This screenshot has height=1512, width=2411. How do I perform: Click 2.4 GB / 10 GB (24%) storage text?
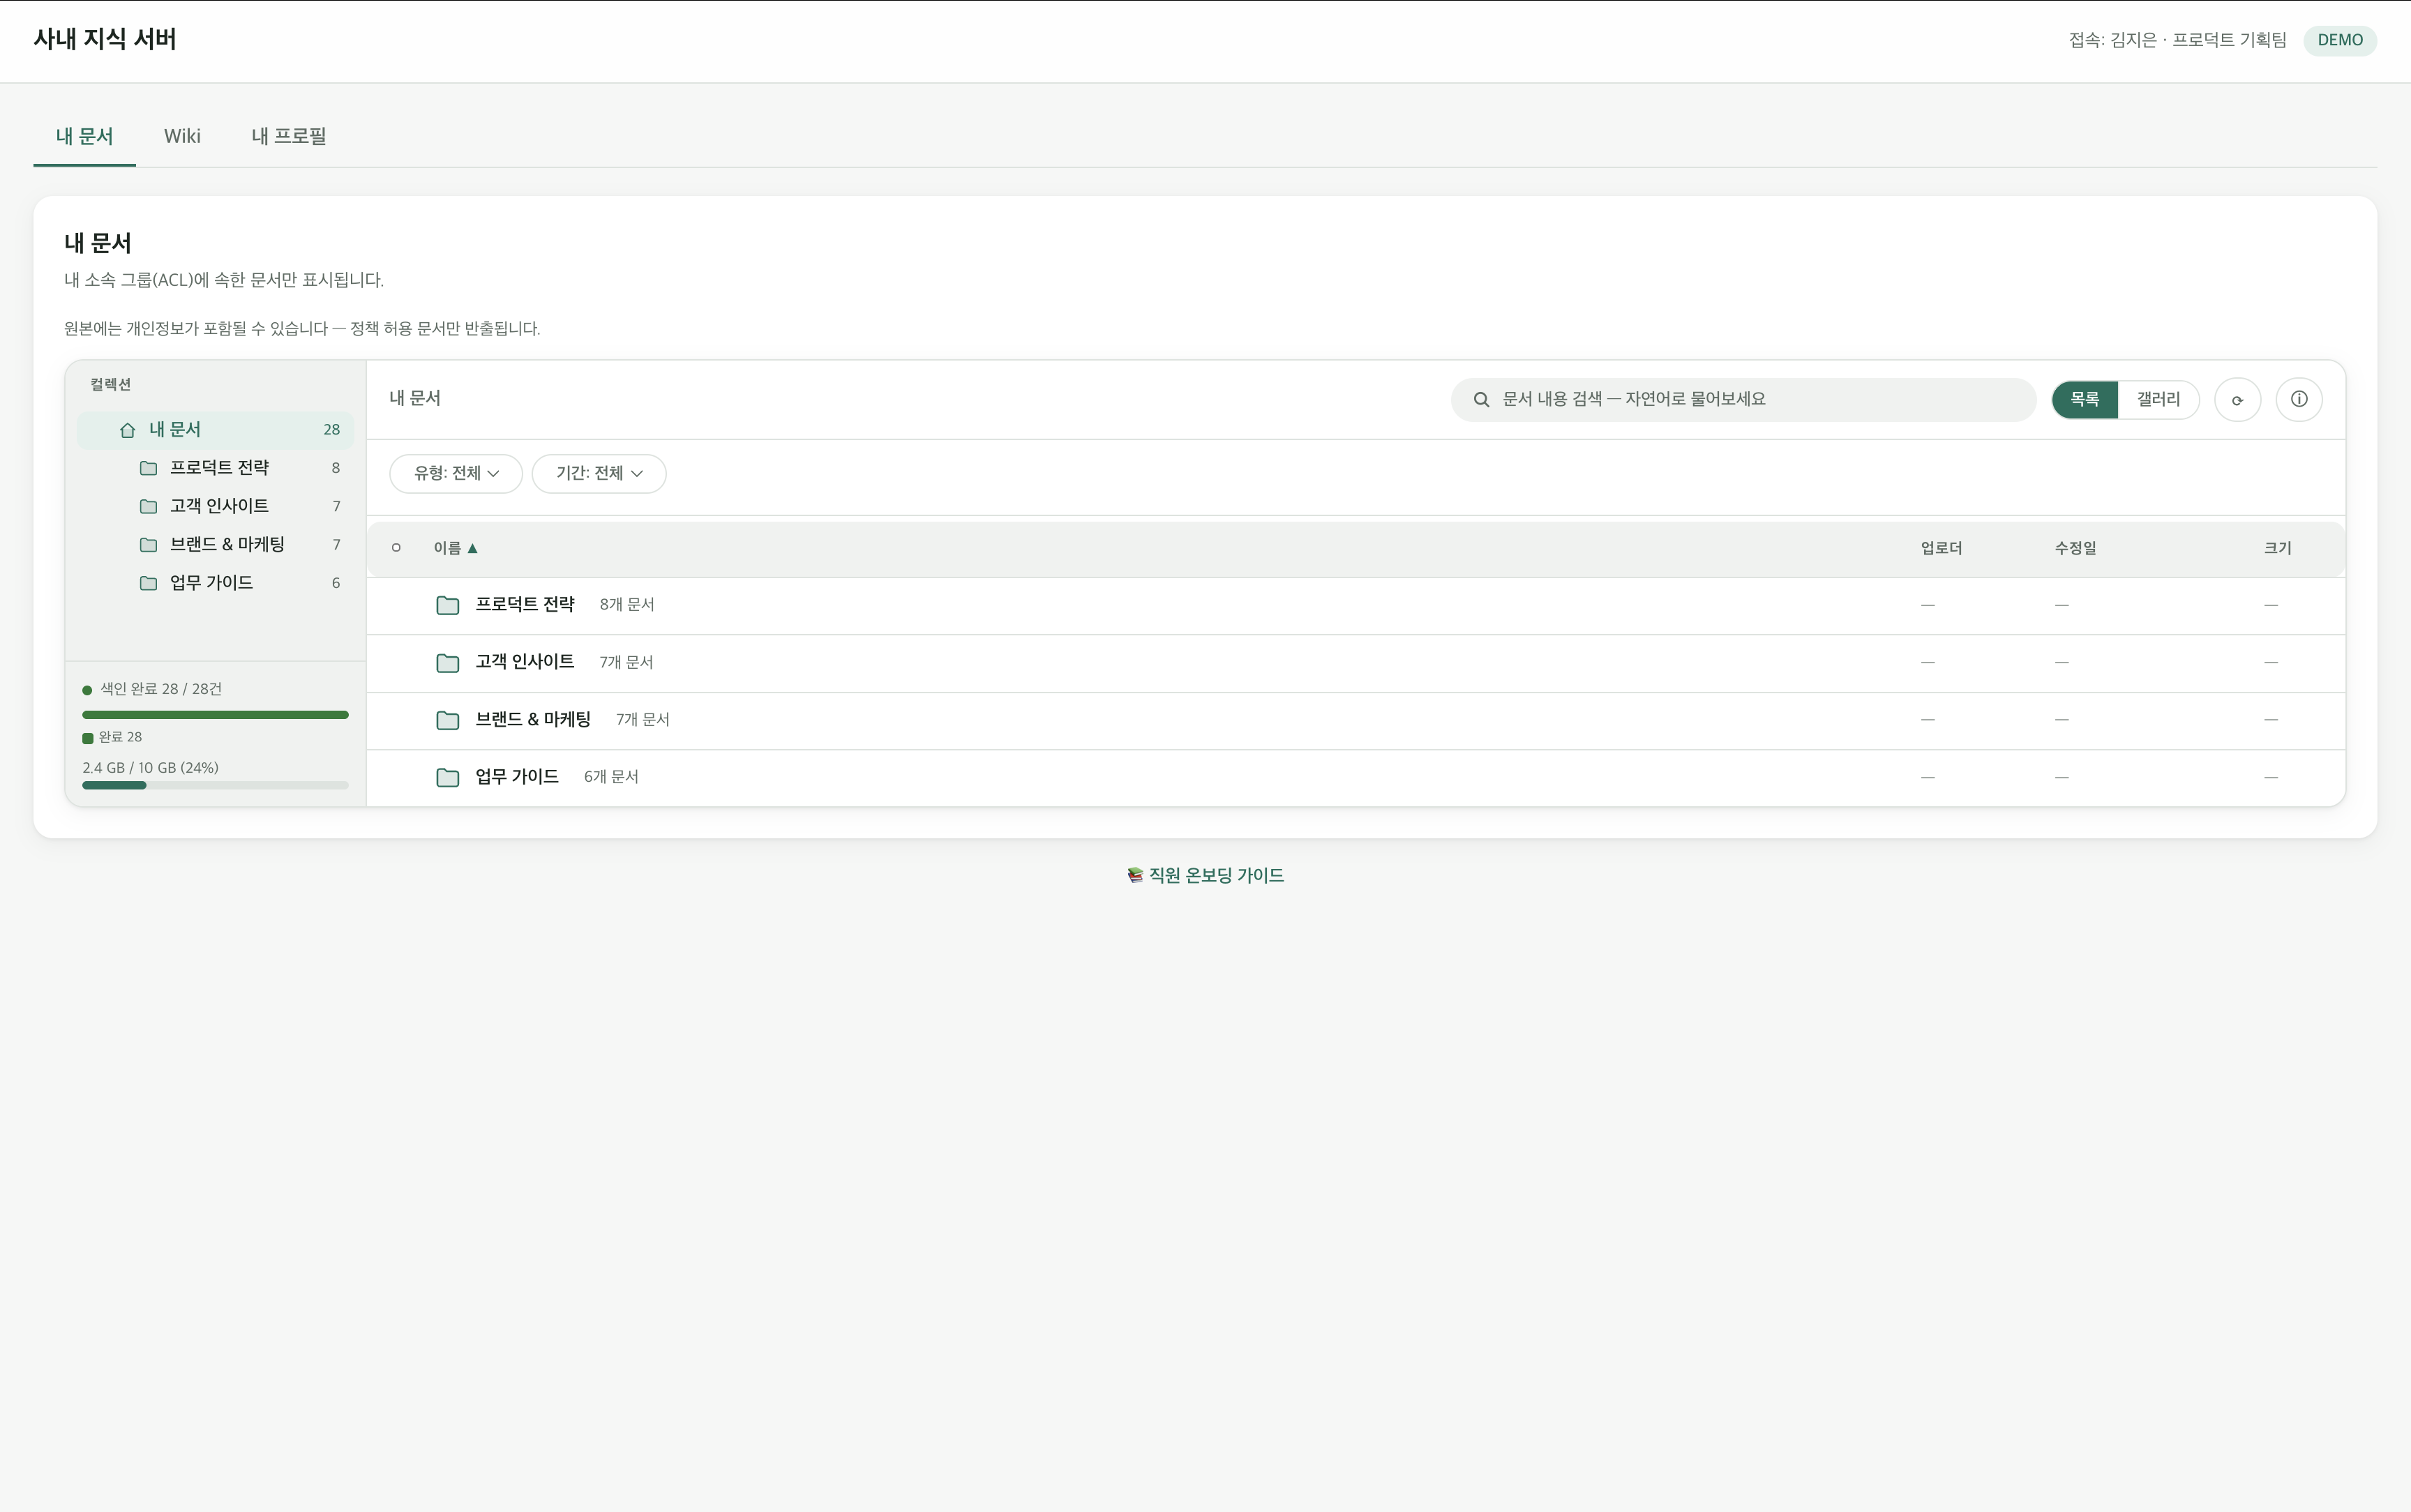(150, 768)
